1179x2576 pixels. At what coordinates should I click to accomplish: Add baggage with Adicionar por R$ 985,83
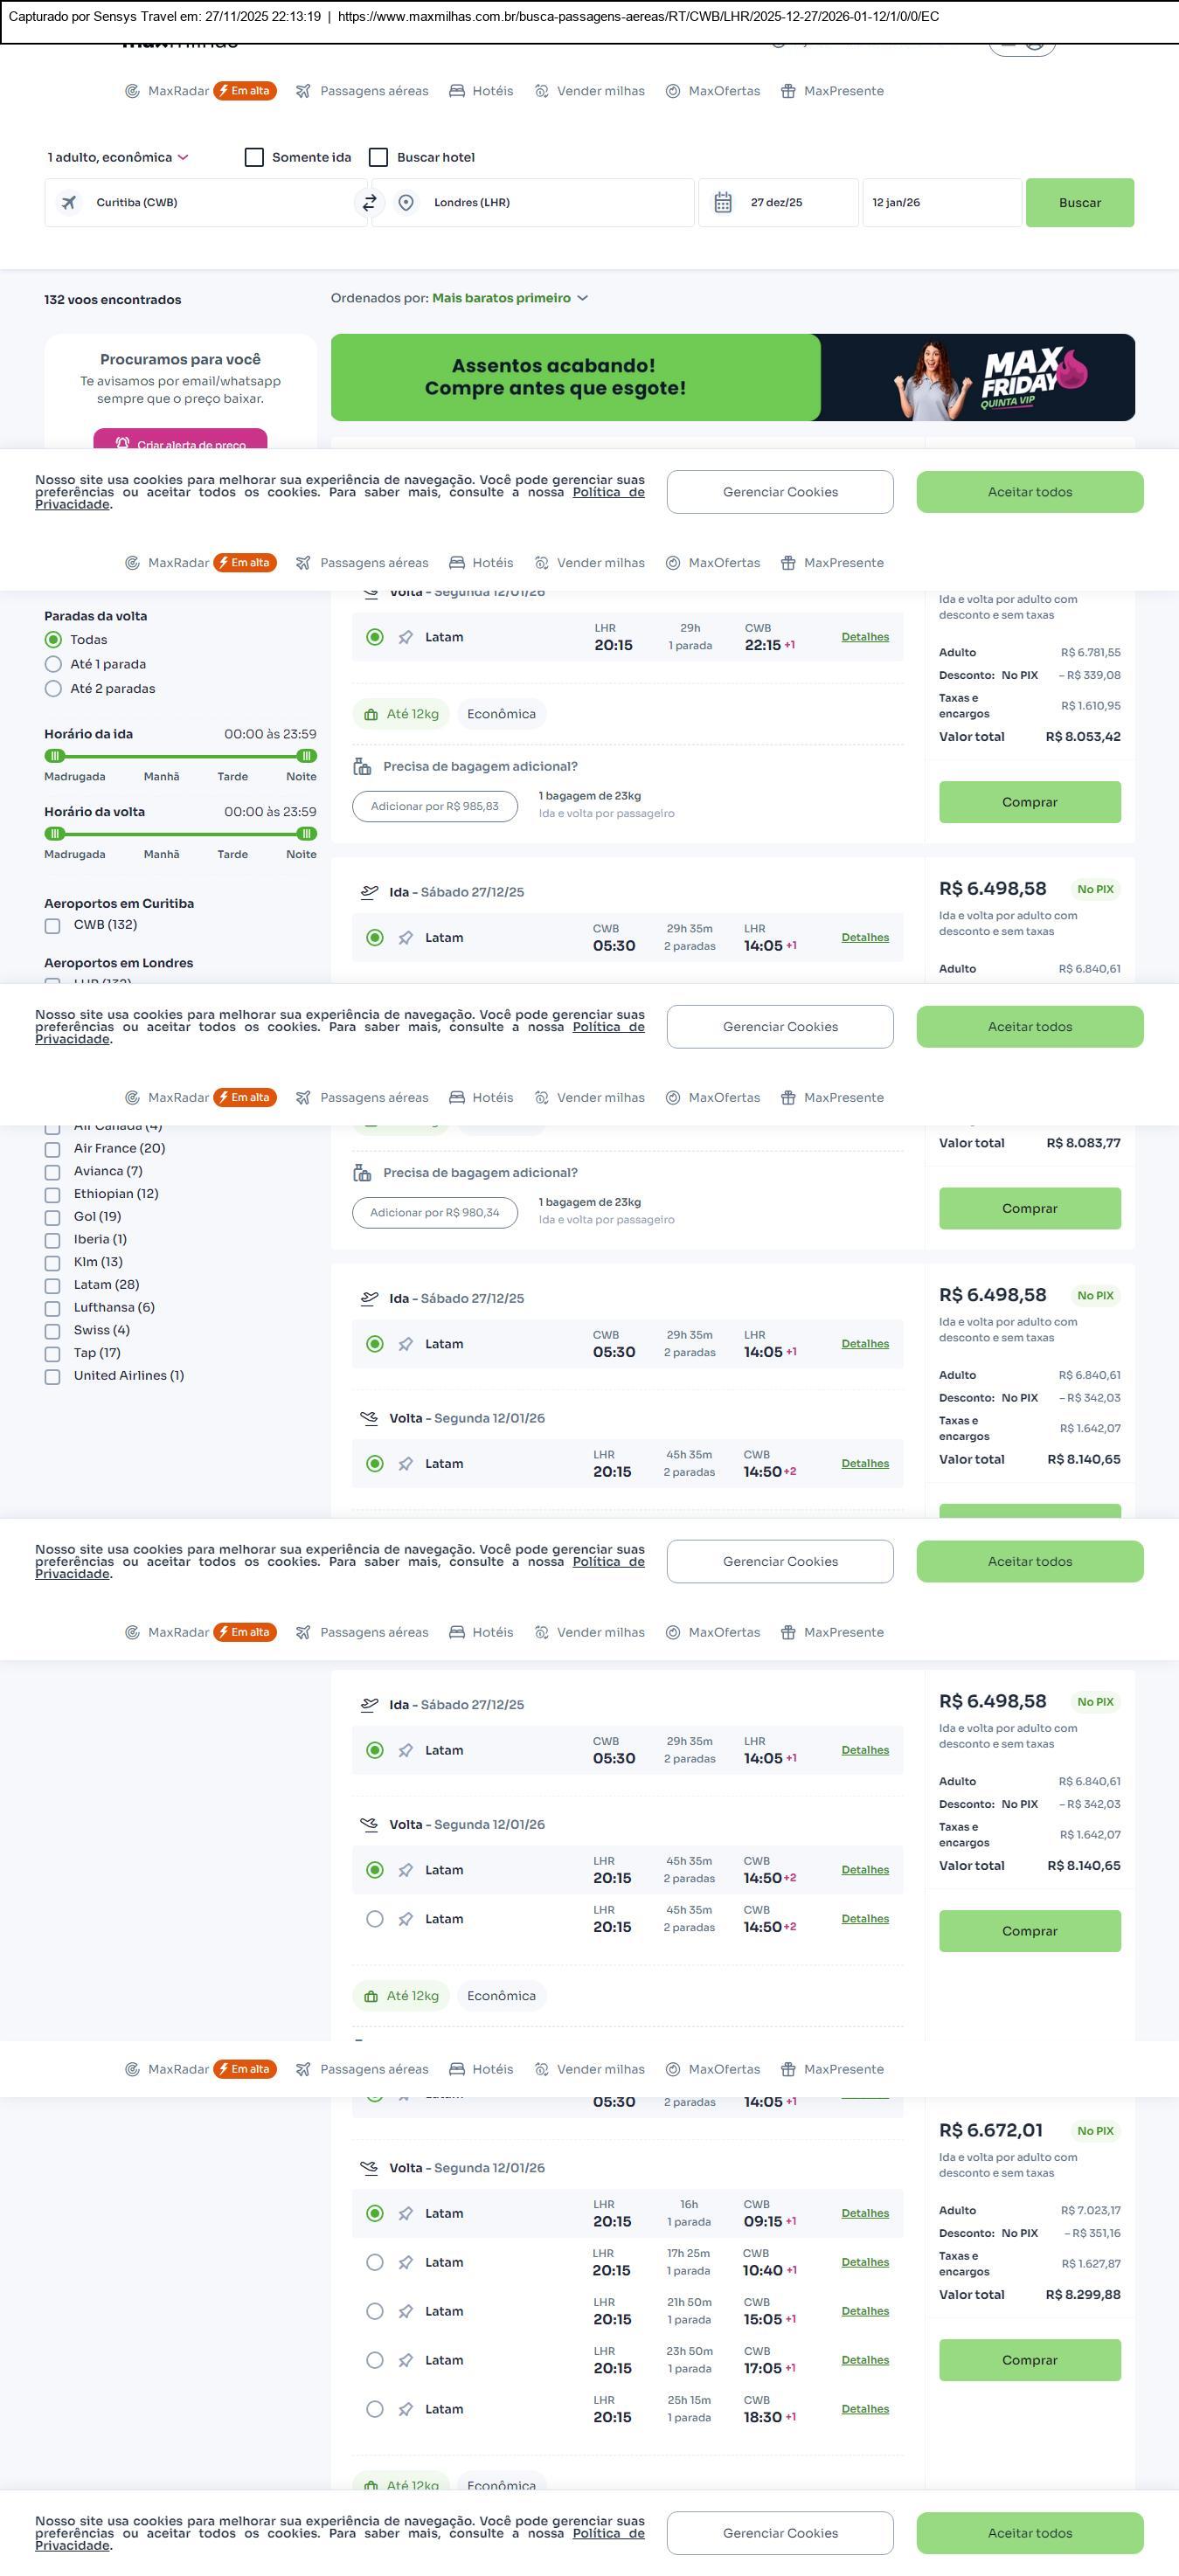click(434, 806)
